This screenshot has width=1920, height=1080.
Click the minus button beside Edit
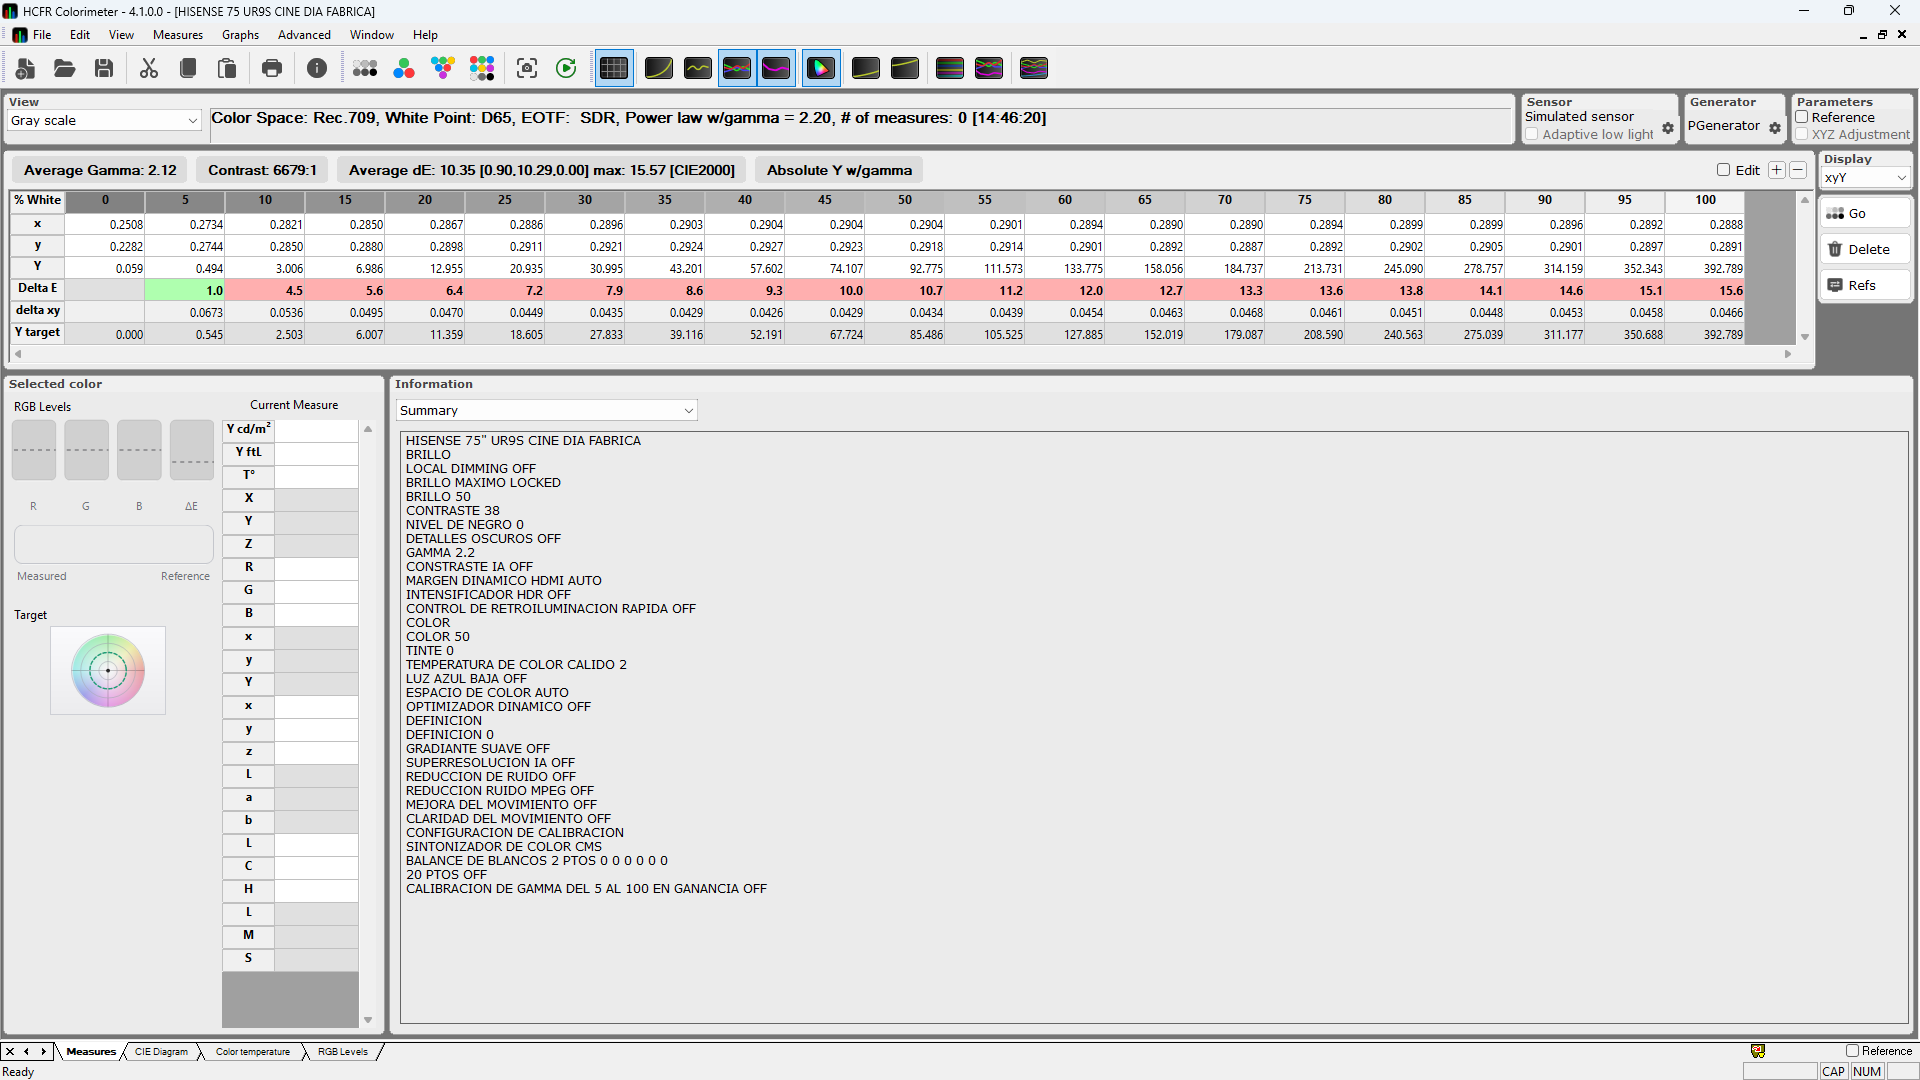(x=1798, y=170)
